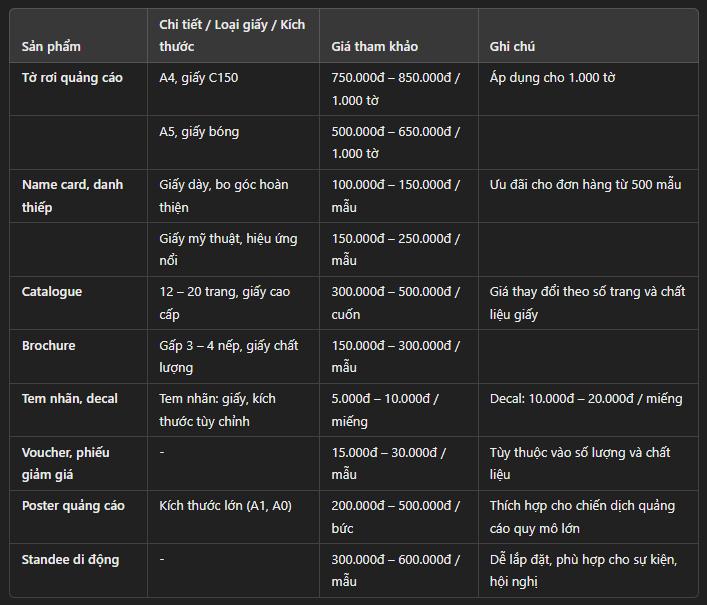Image resolution: width=707 pixels, height=605 pixels.
Task: Click the "A4, giấy C150" detail cell
Action: (x=199, y=77)
